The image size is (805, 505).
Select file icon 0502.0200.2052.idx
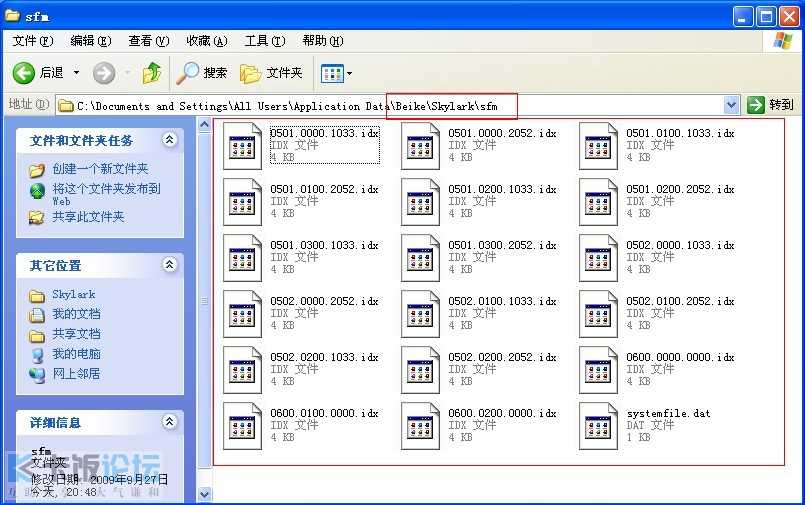coord(420,370)
